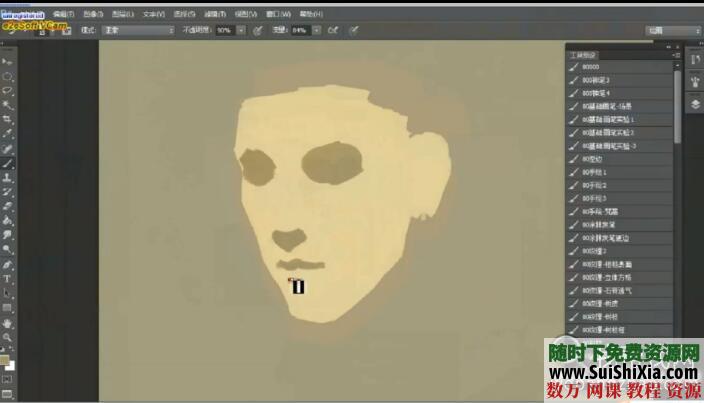Toggle Quick Mask mode below the color swatches
Image resolution: width=704 pixels, height=403 pixels.
click(x=8, y=380)
